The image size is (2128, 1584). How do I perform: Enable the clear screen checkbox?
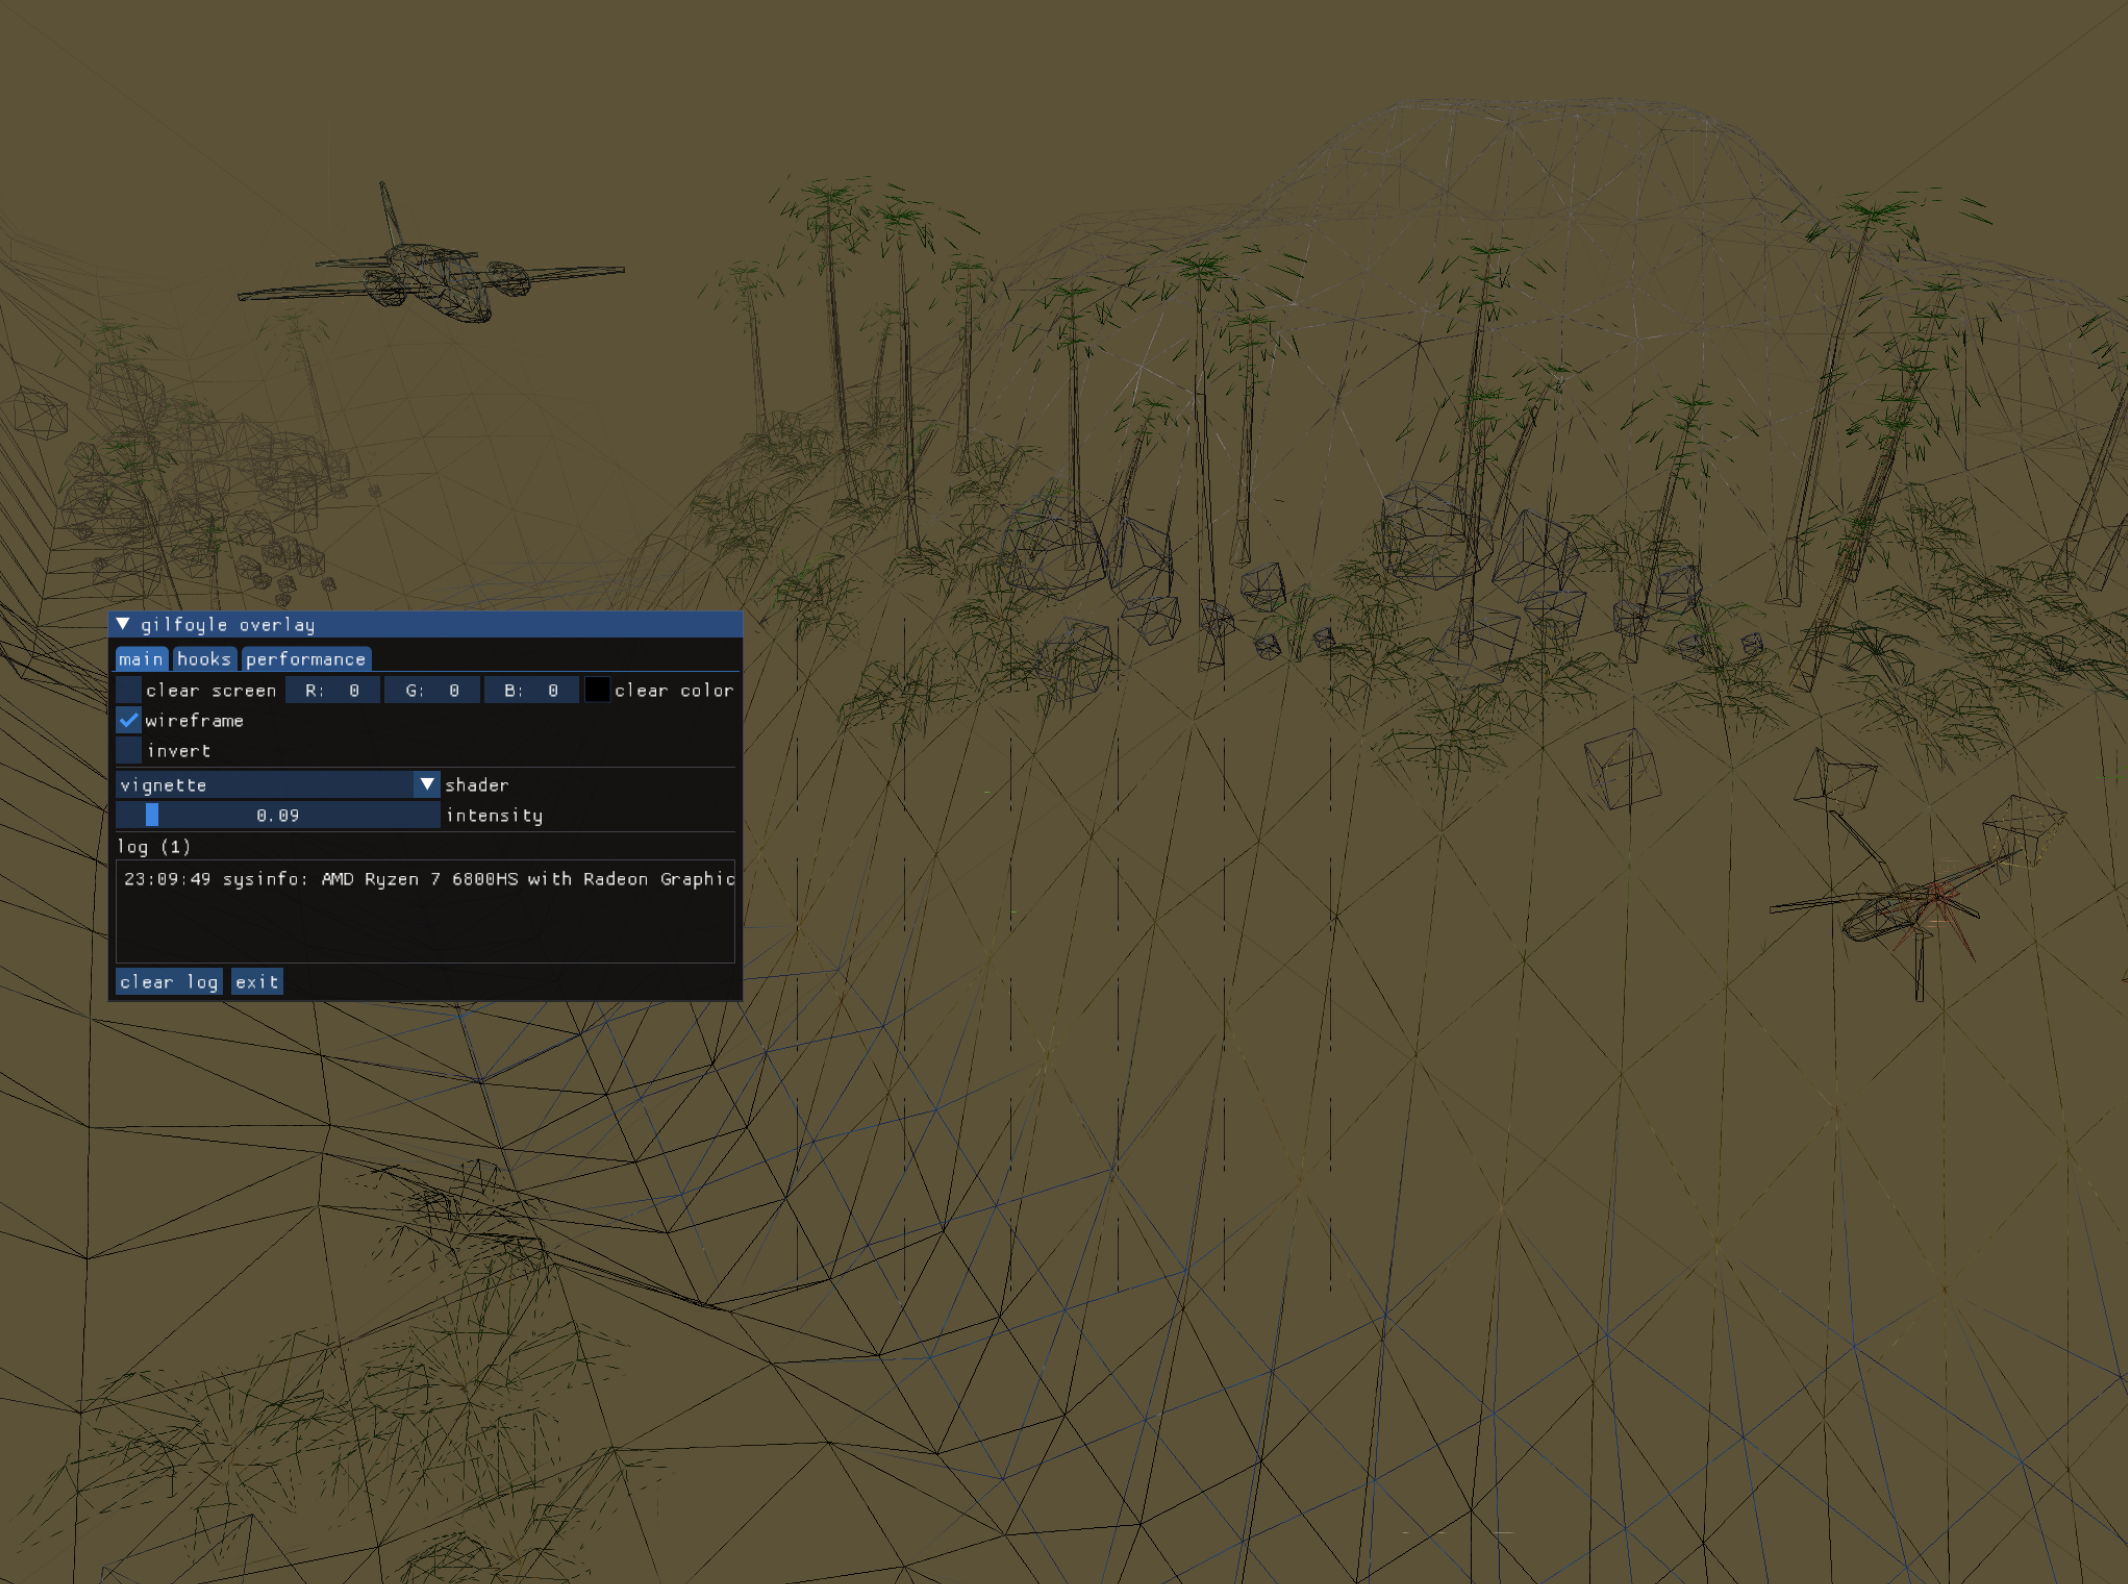coord(127,690)
